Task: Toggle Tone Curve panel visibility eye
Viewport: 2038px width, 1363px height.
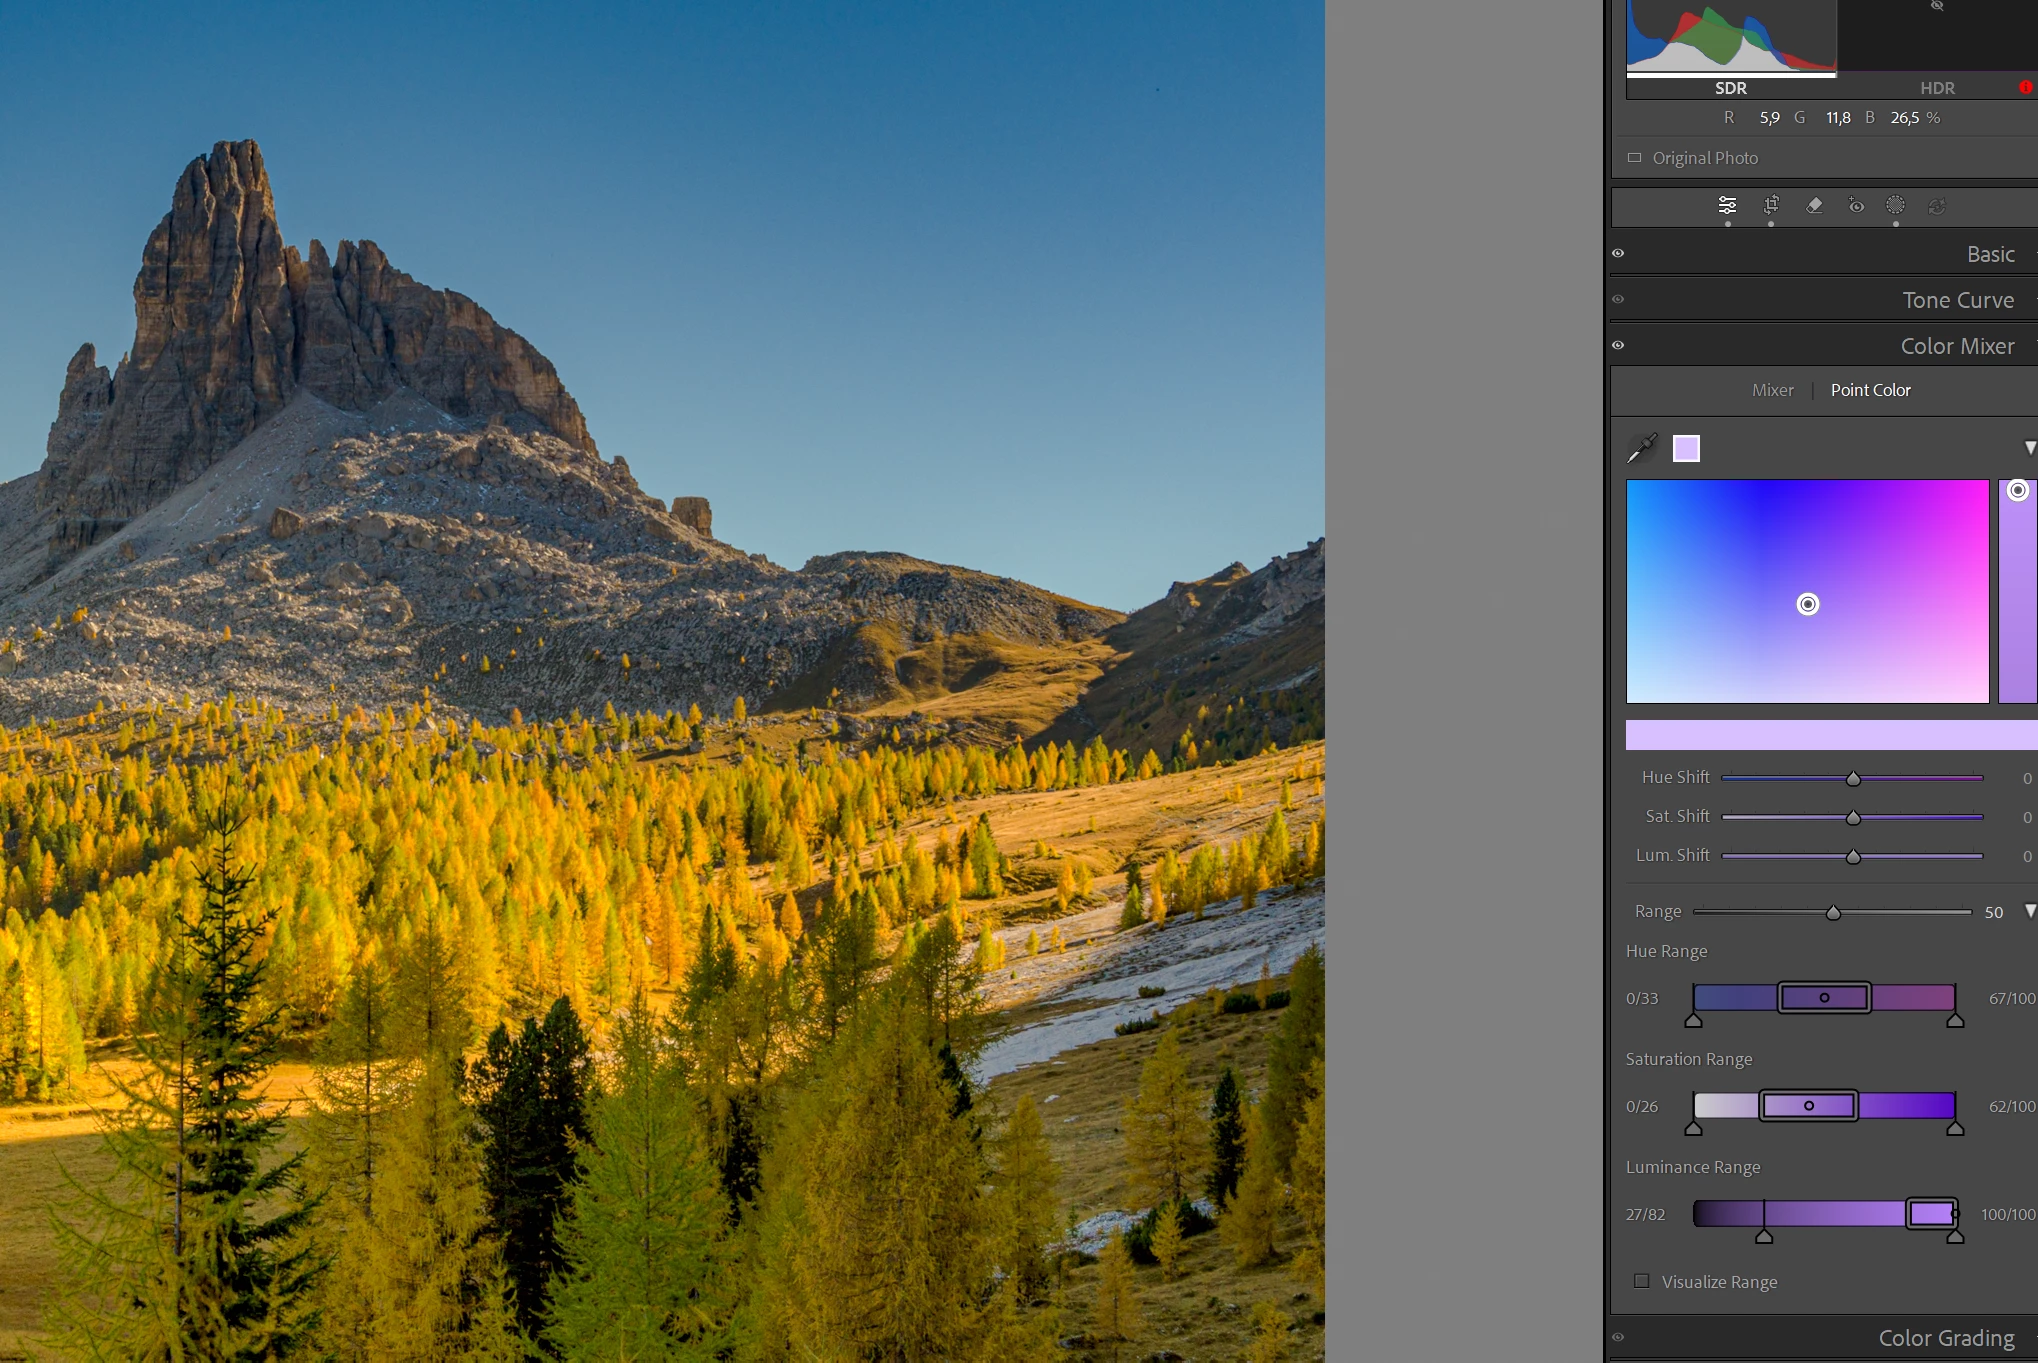Action: tap(1618, 300)
